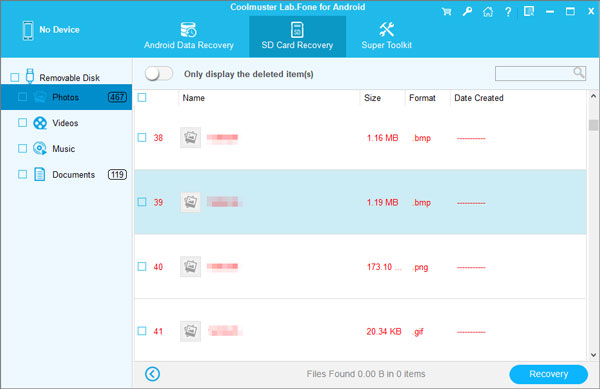The width and height of the screenshot is (600, 389).
Task: Click the Photos category icon
Action: coord(40,97)
